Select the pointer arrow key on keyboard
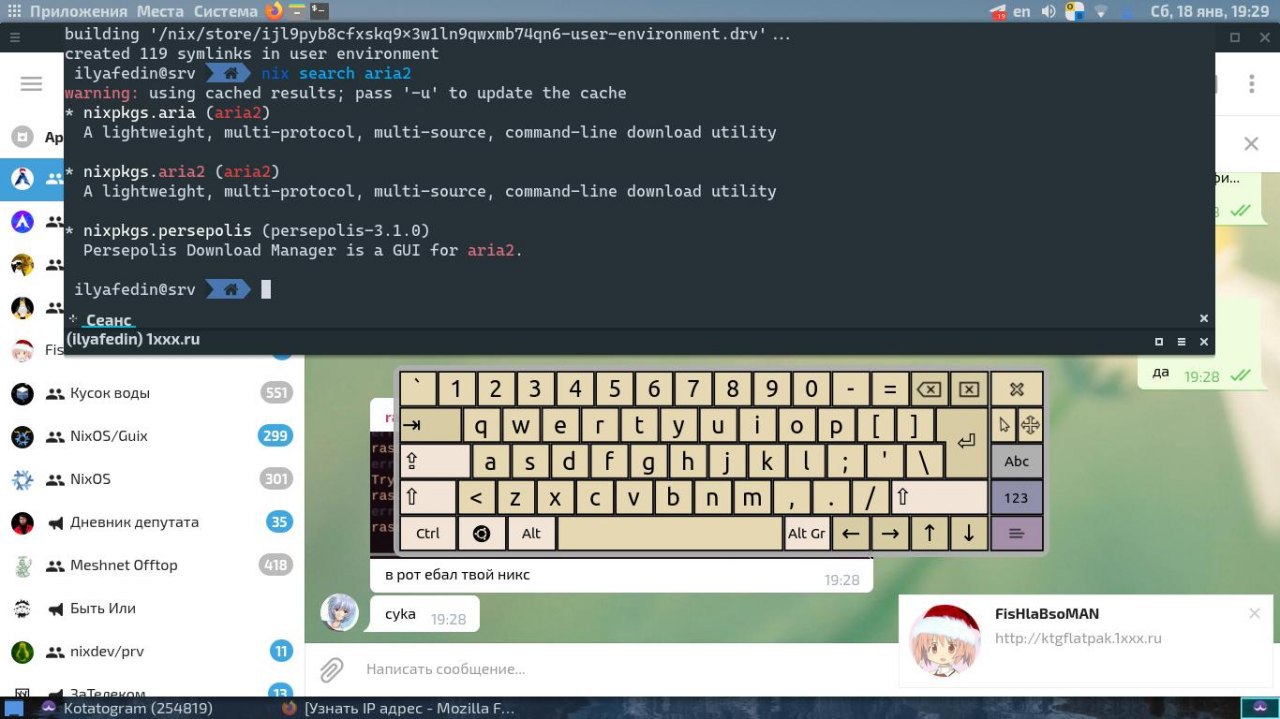 1004,425
